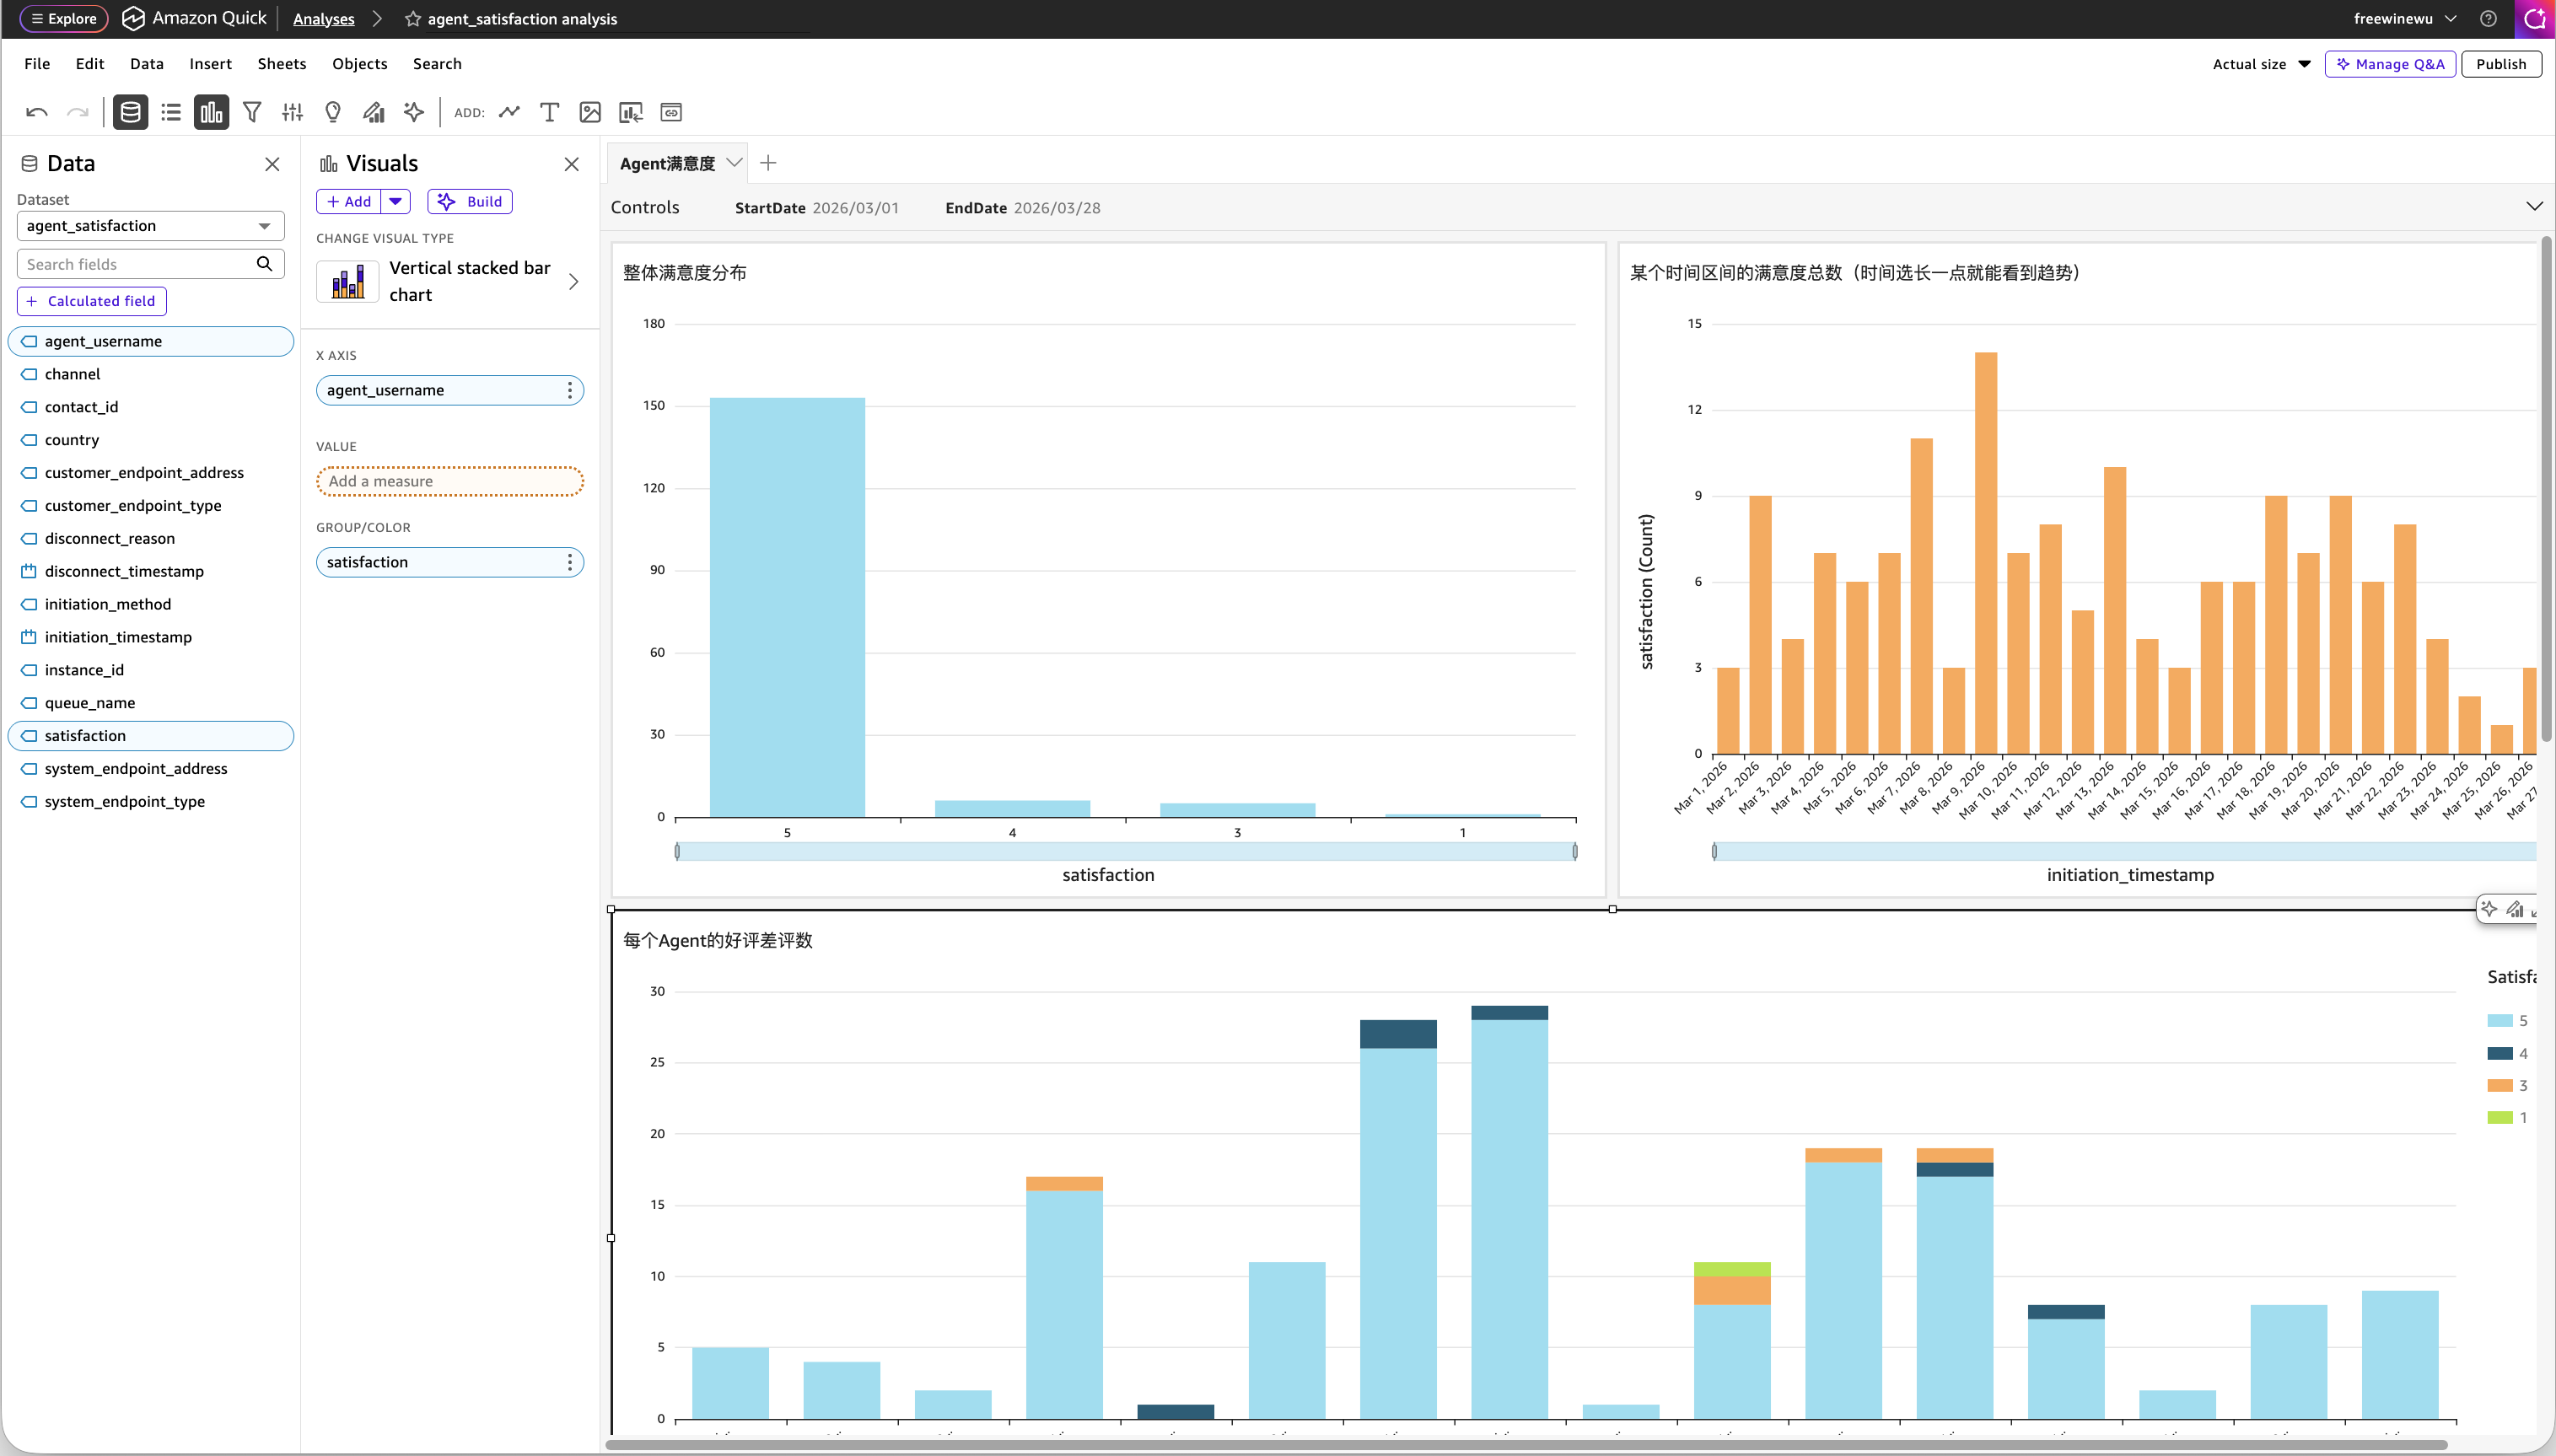This screenshot has height=1456, width=2556.
Task: Open the Parameters sliders icon
Action: 292,112
